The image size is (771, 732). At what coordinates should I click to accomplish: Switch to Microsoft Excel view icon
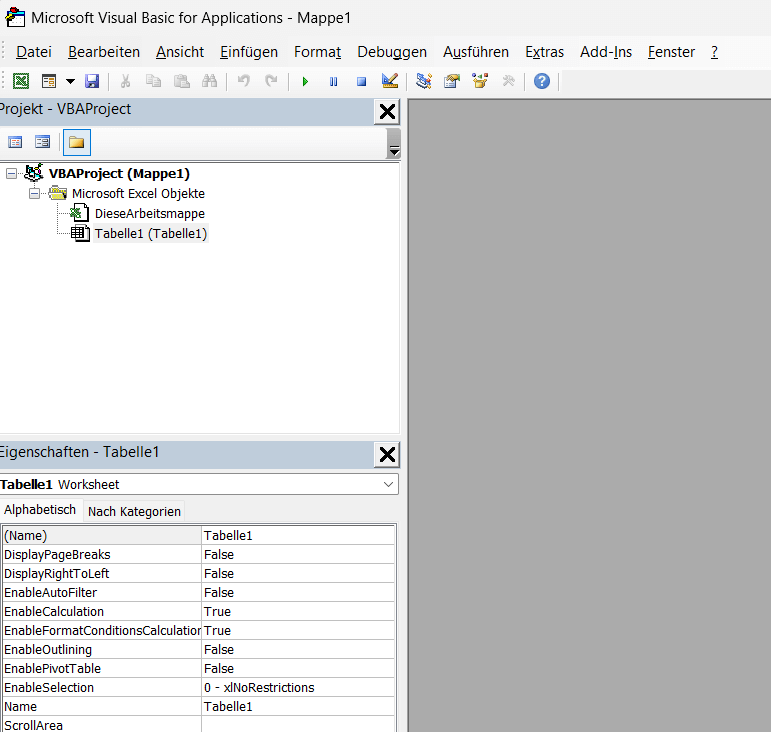[x=21, y=81]
